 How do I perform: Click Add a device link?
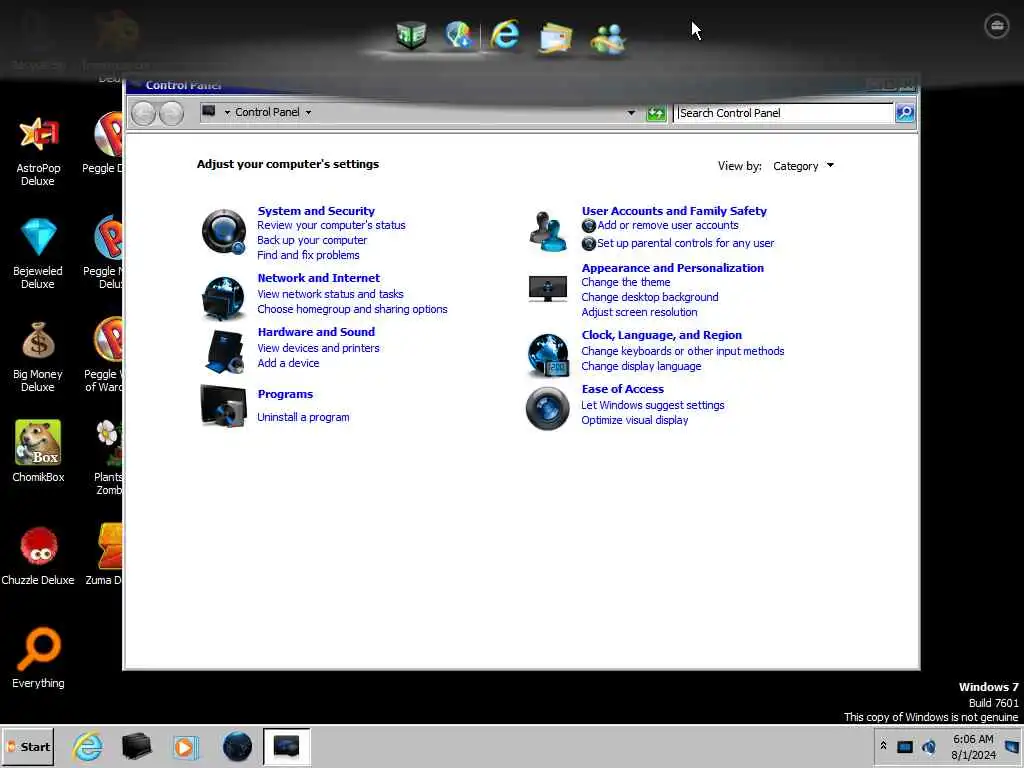288,364
